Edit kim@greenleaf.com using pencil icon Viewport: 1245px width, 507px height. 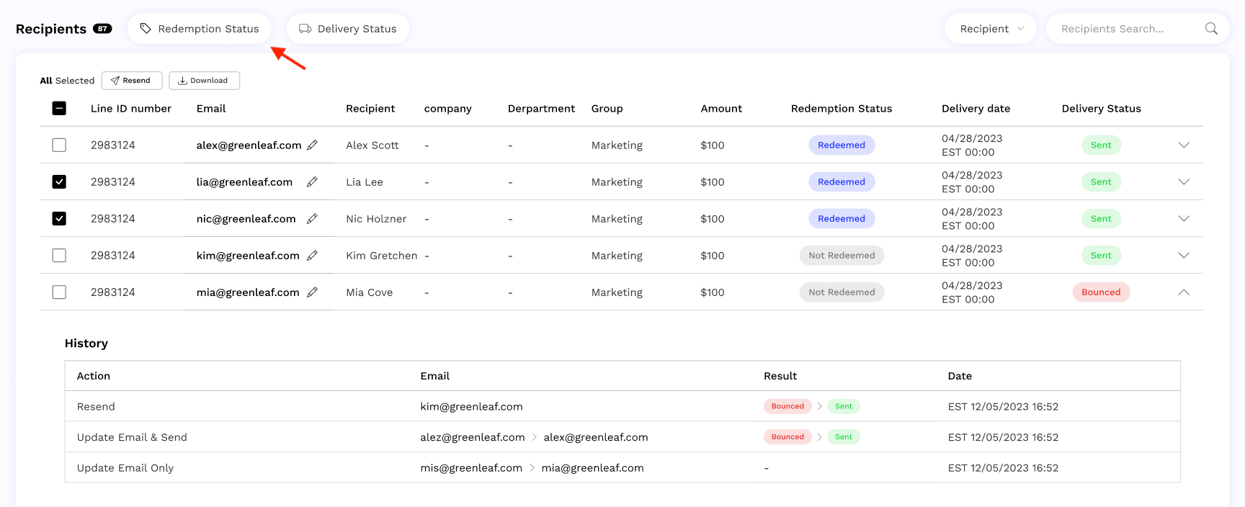coord(312,256)
